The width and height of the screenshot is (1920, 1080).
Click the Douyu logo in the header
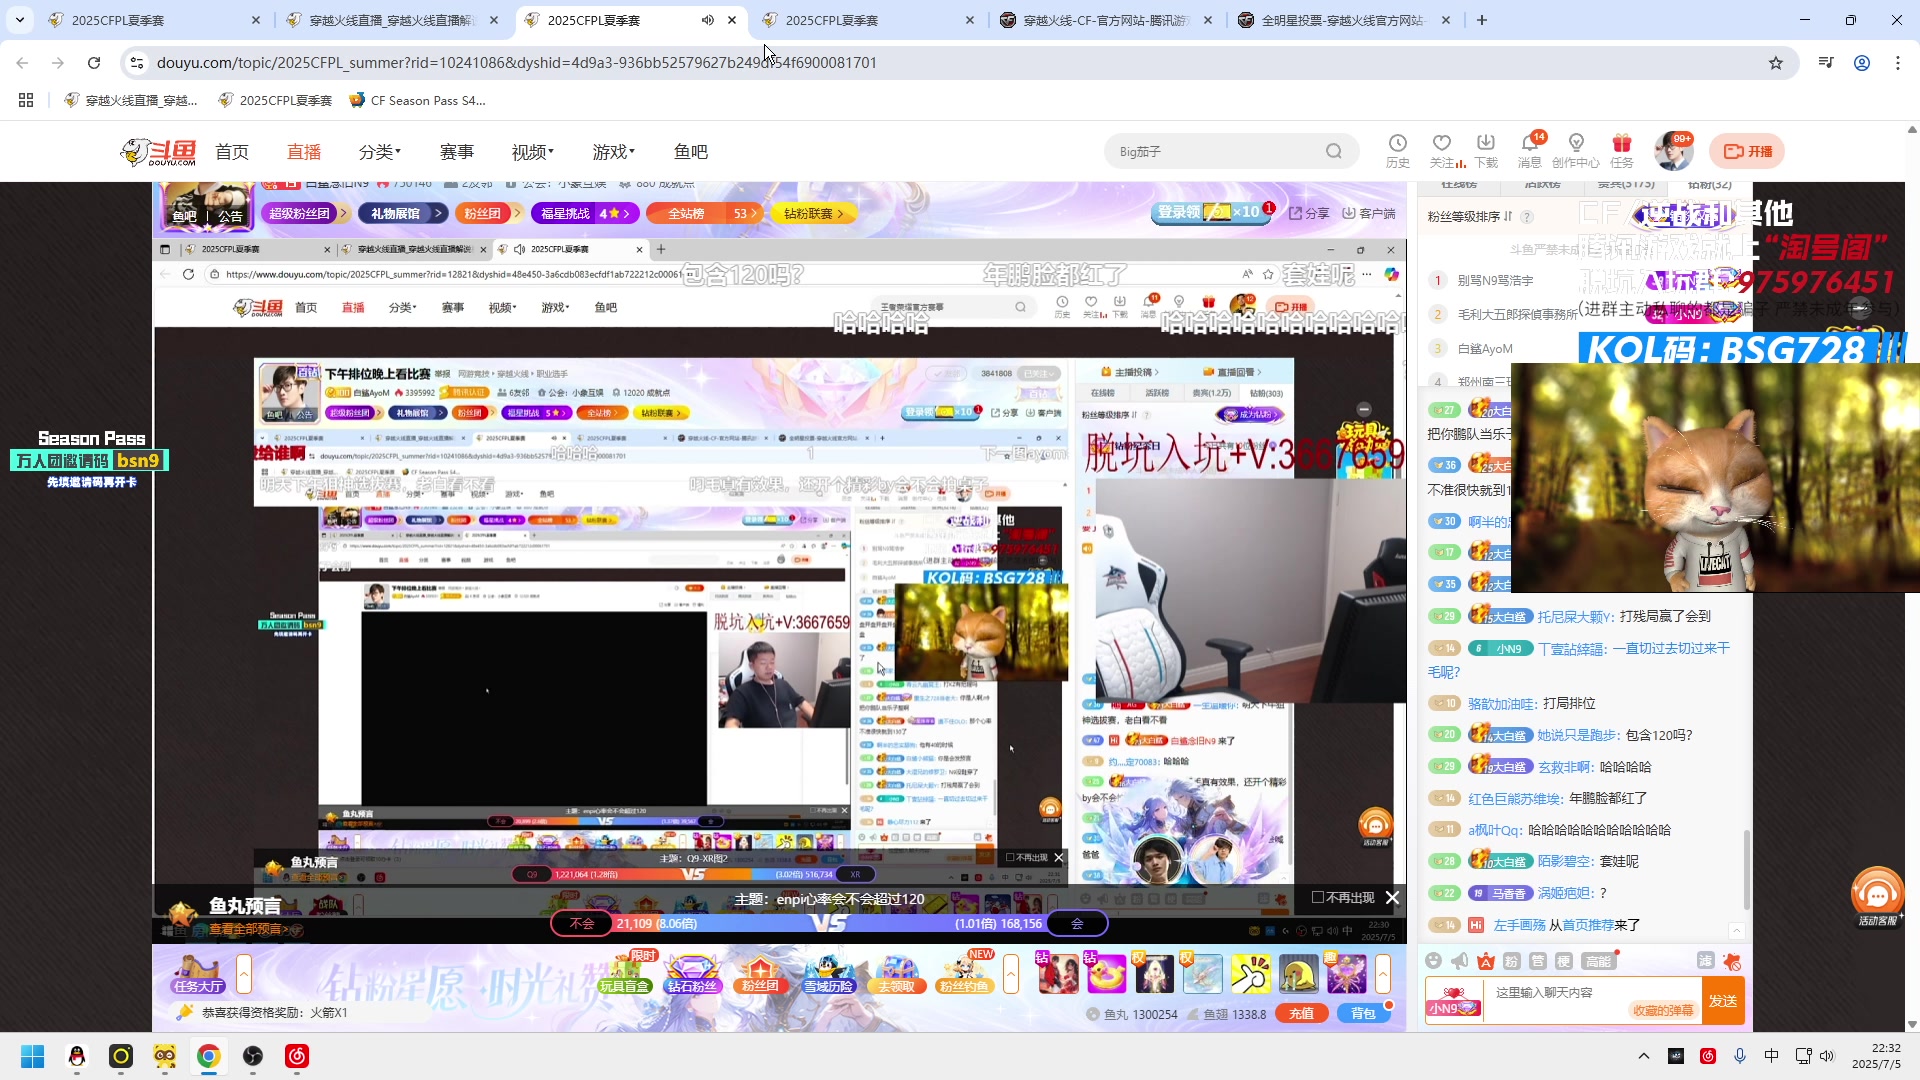[x=158, y=152]
